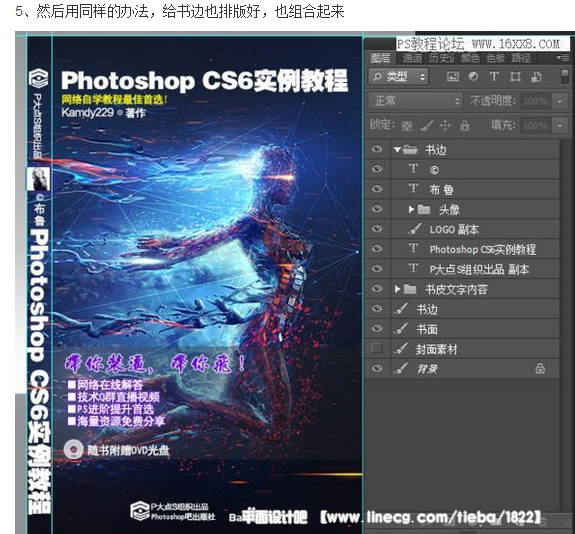575x534 pixels.
Task: Click the brush icon of 书面 layer
Action: point(401,328)
